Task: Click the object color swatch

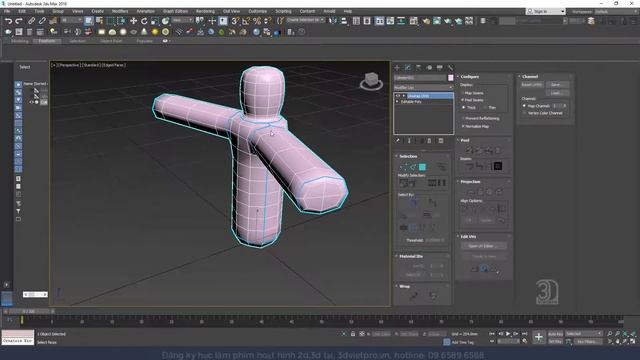Action: (451, 78)
